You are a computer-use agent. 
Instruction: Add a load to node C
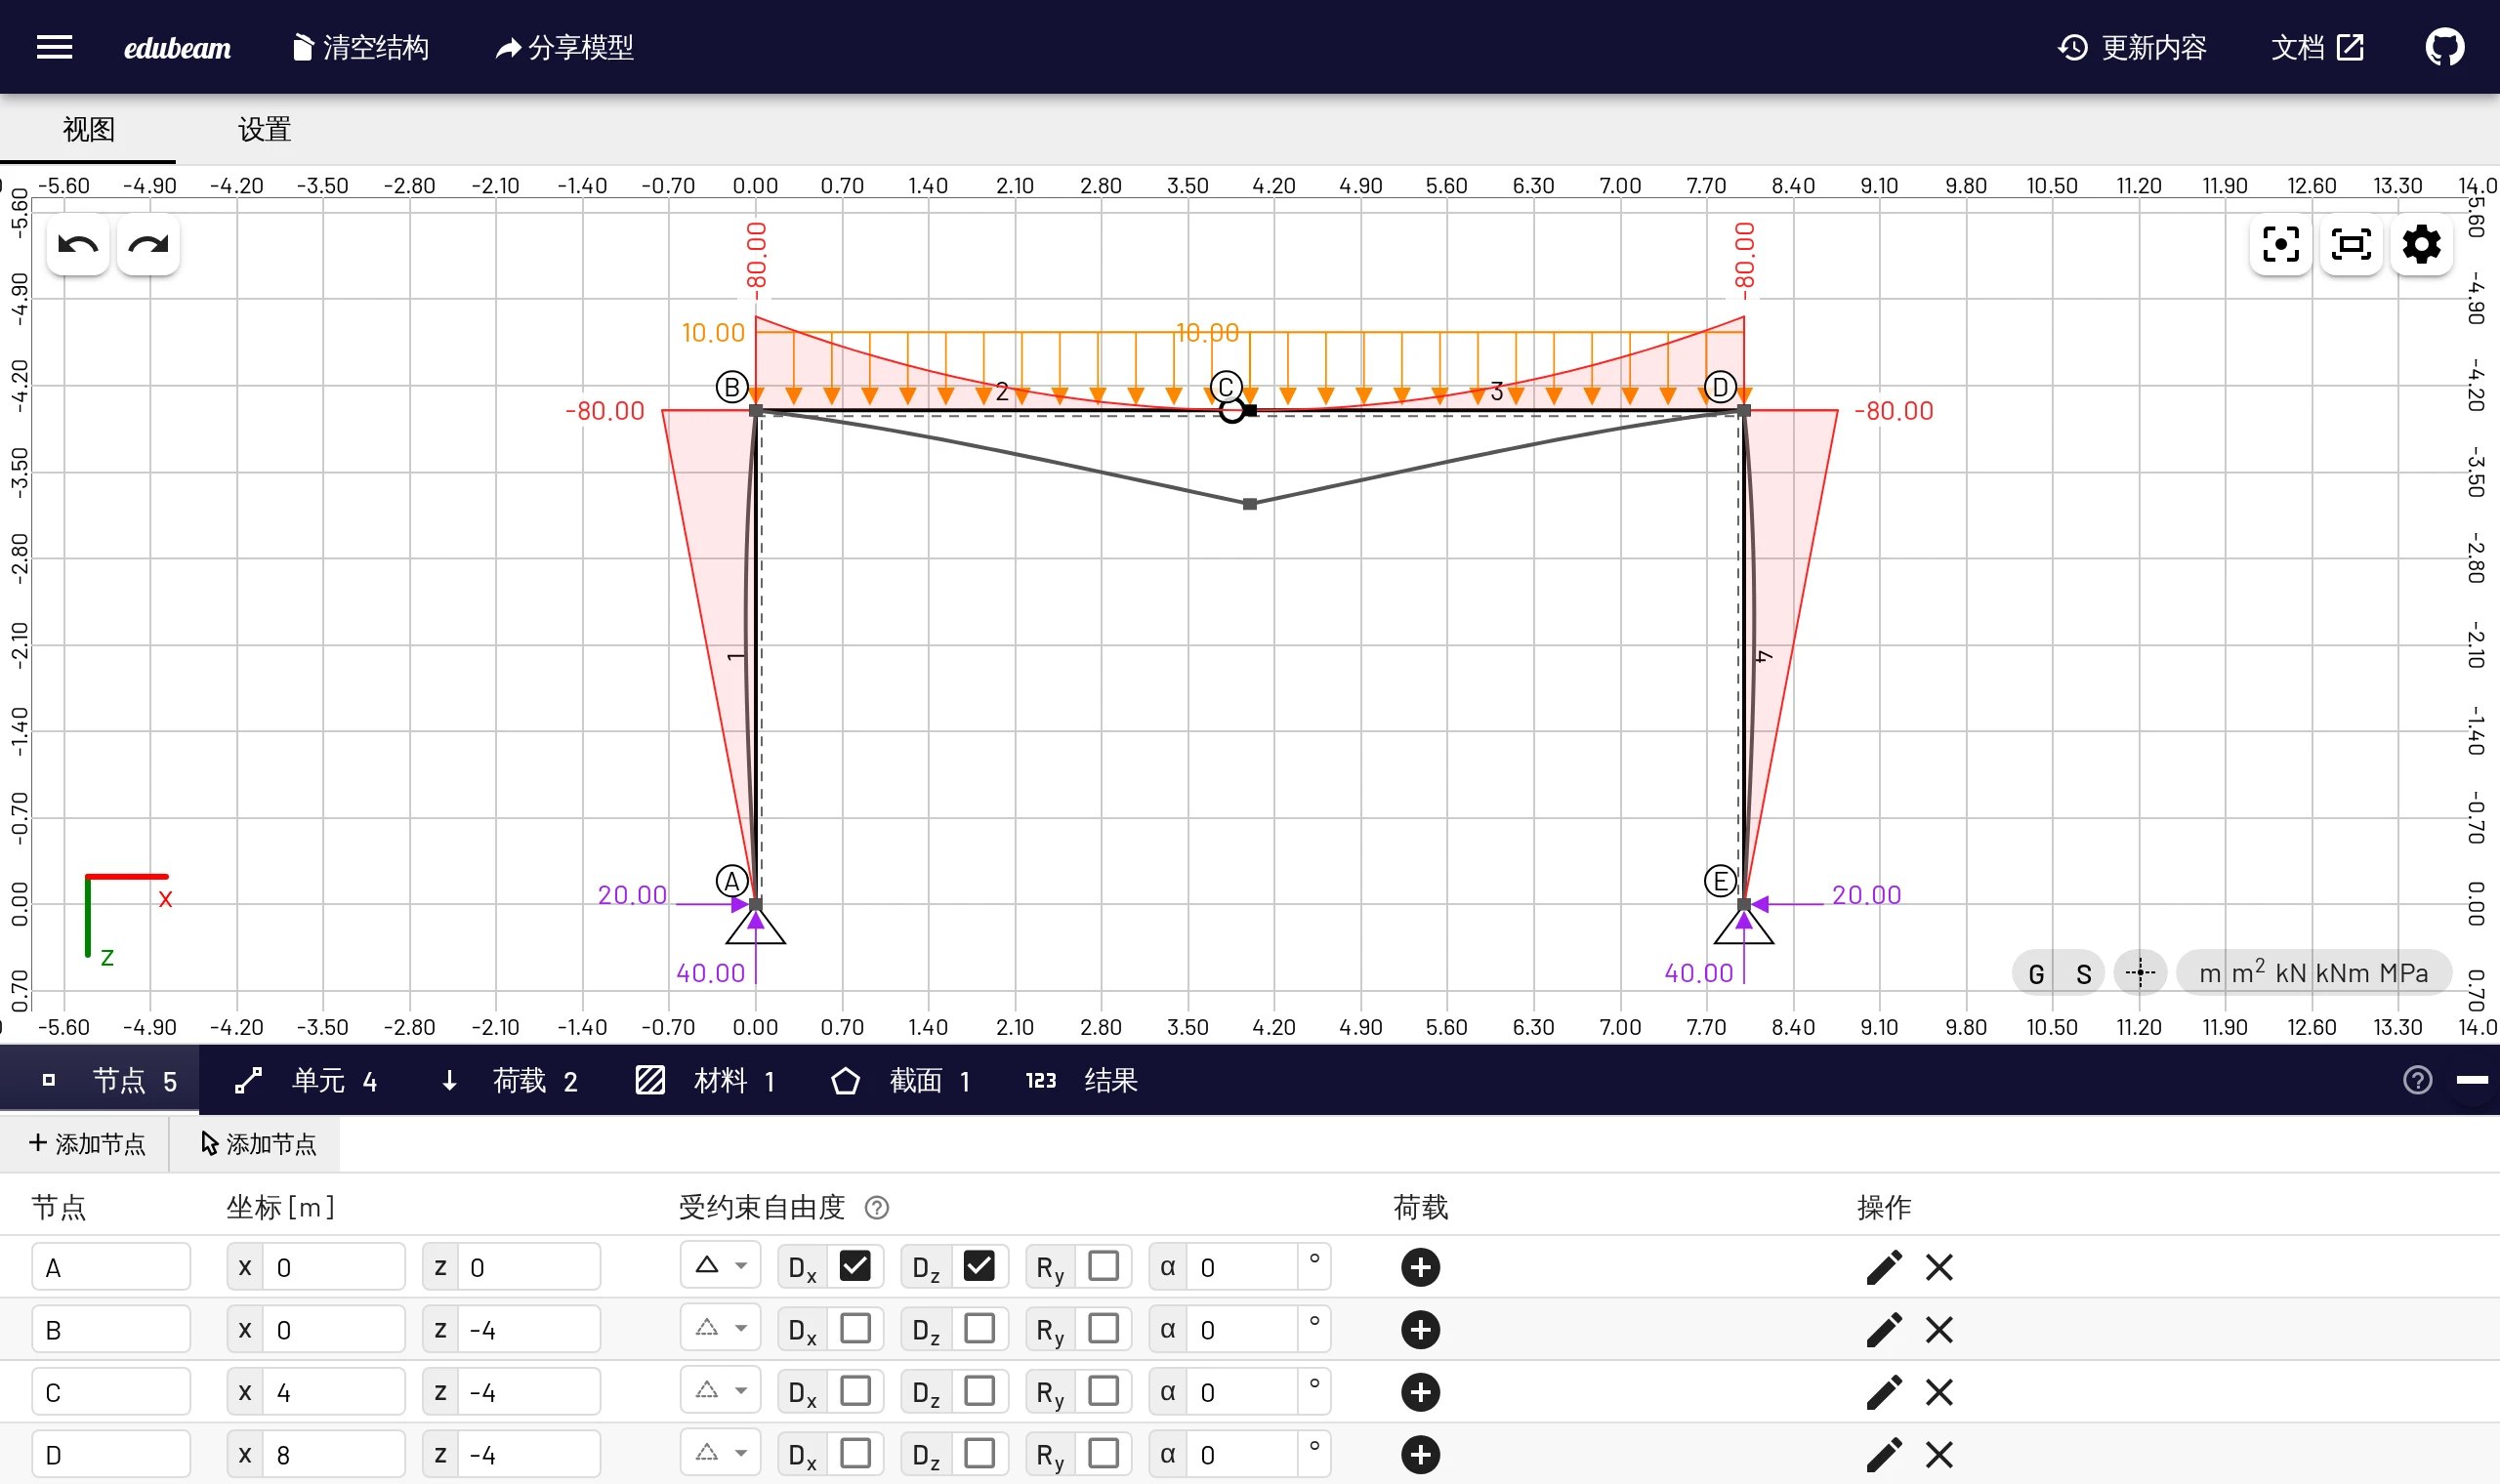[x=1420, y=1392]
